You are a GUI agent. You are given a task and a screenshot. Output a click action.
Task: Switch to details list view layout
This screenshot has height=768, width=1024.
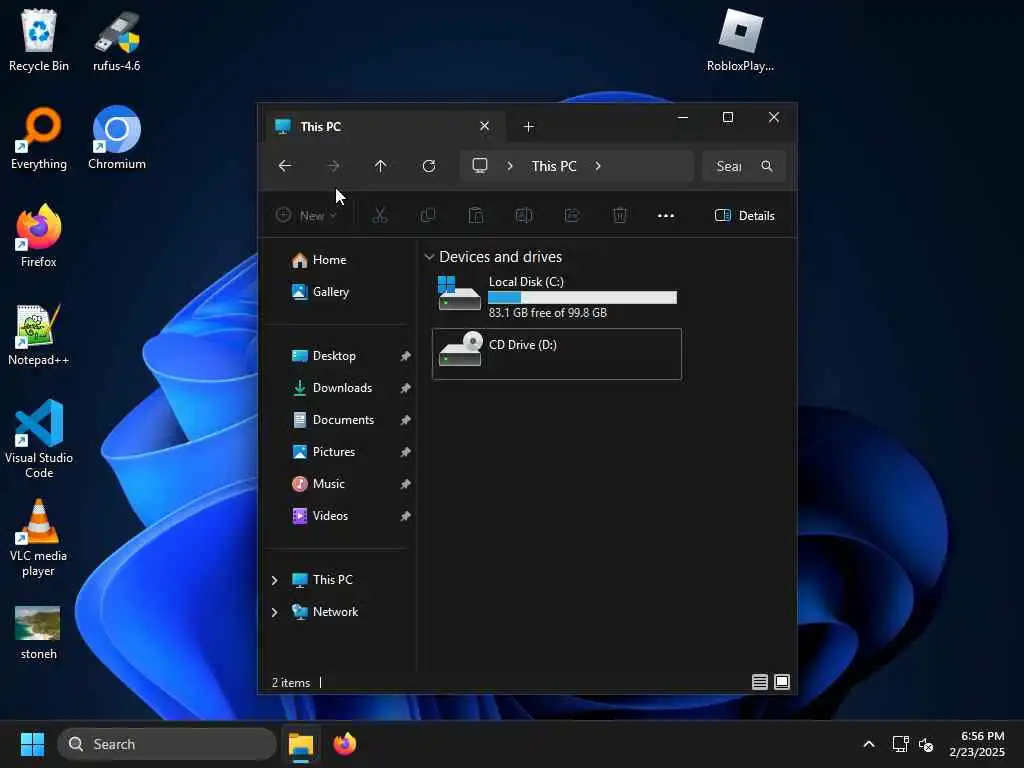[760, 682]
